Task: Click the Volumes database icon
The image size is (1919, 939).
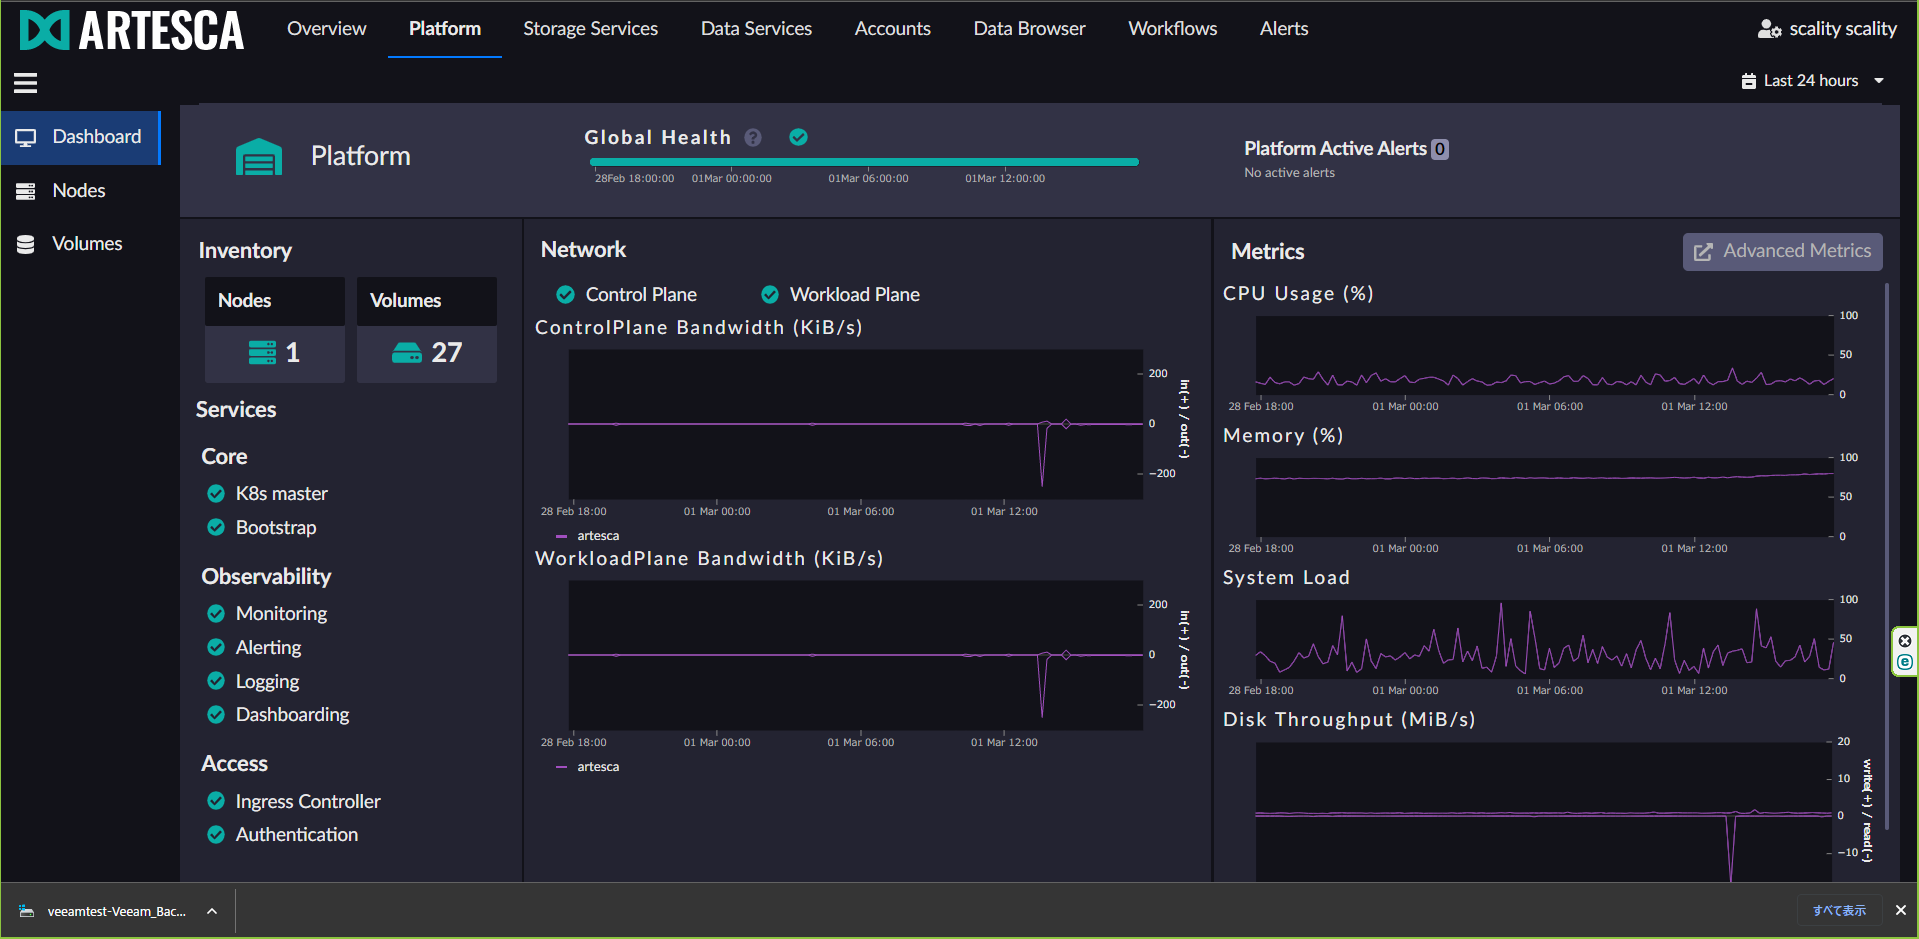Action: (x=26, y=244)
